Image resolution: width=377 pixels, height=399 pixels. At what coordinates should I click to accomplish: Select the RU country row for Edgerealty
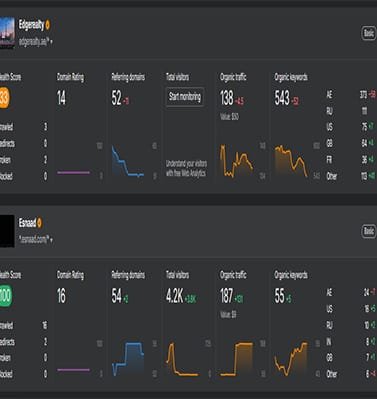pyautogui.click(x=351, y=111)
